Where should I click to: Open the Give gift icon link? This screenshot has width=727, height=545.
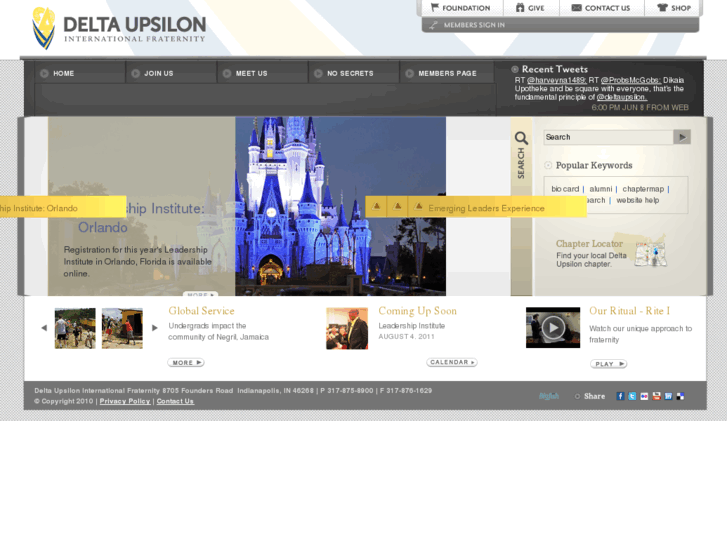530,8
